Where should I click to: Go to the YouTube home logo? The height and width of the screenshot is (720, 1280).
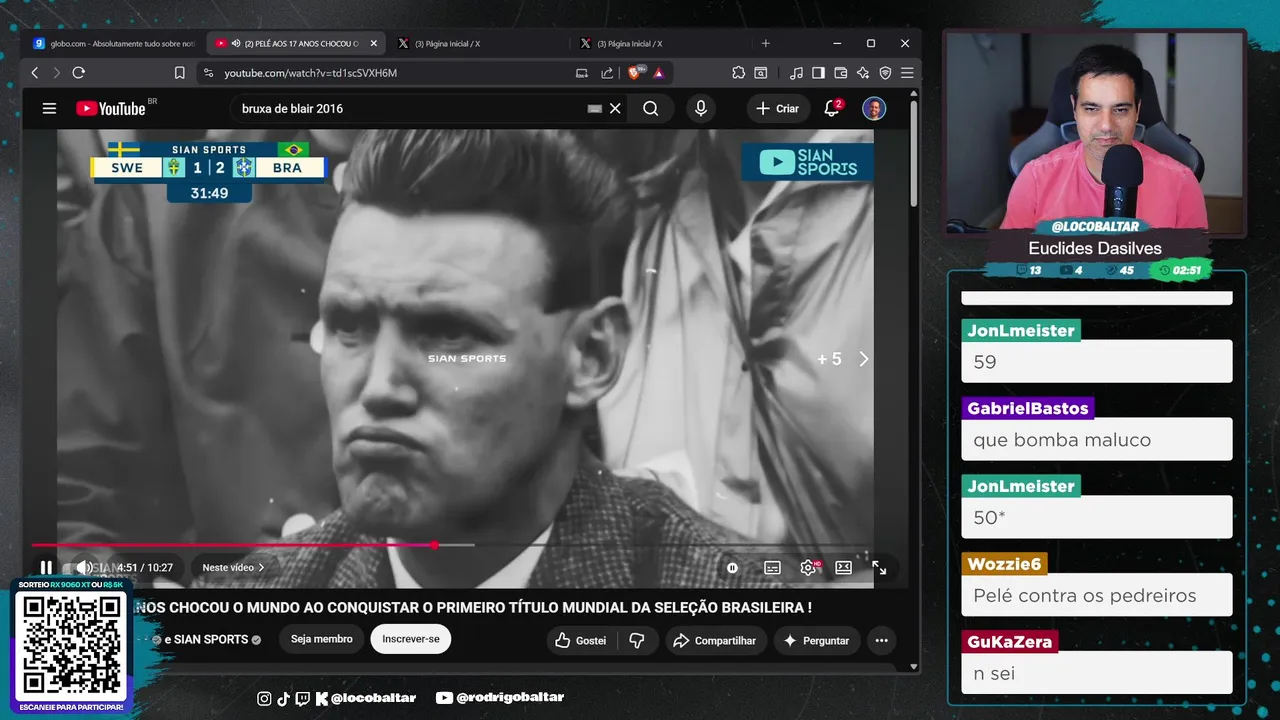point(110,108)
